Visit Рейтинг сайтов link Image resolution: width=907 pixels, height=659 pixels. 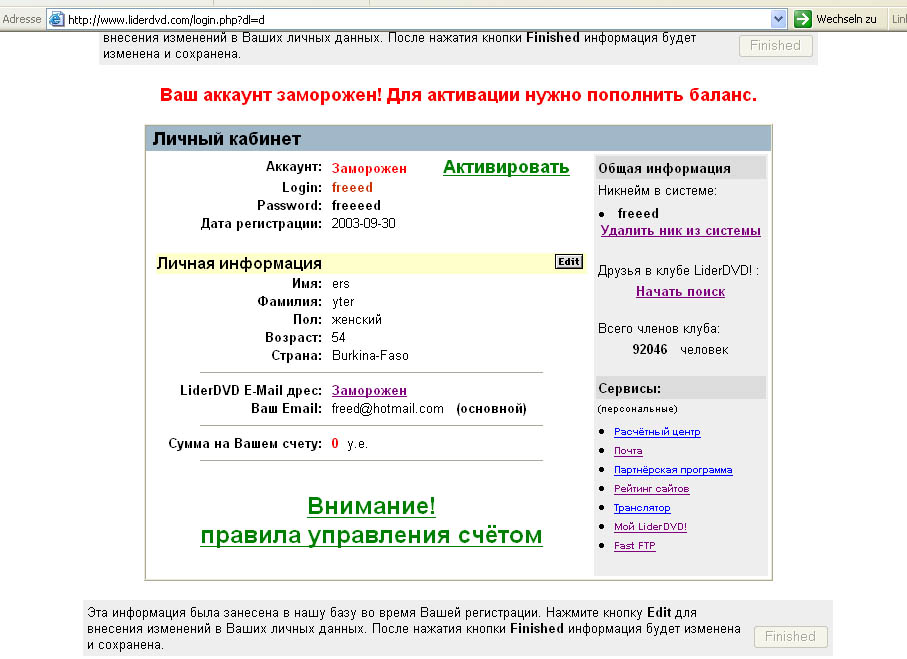(651, 489)
